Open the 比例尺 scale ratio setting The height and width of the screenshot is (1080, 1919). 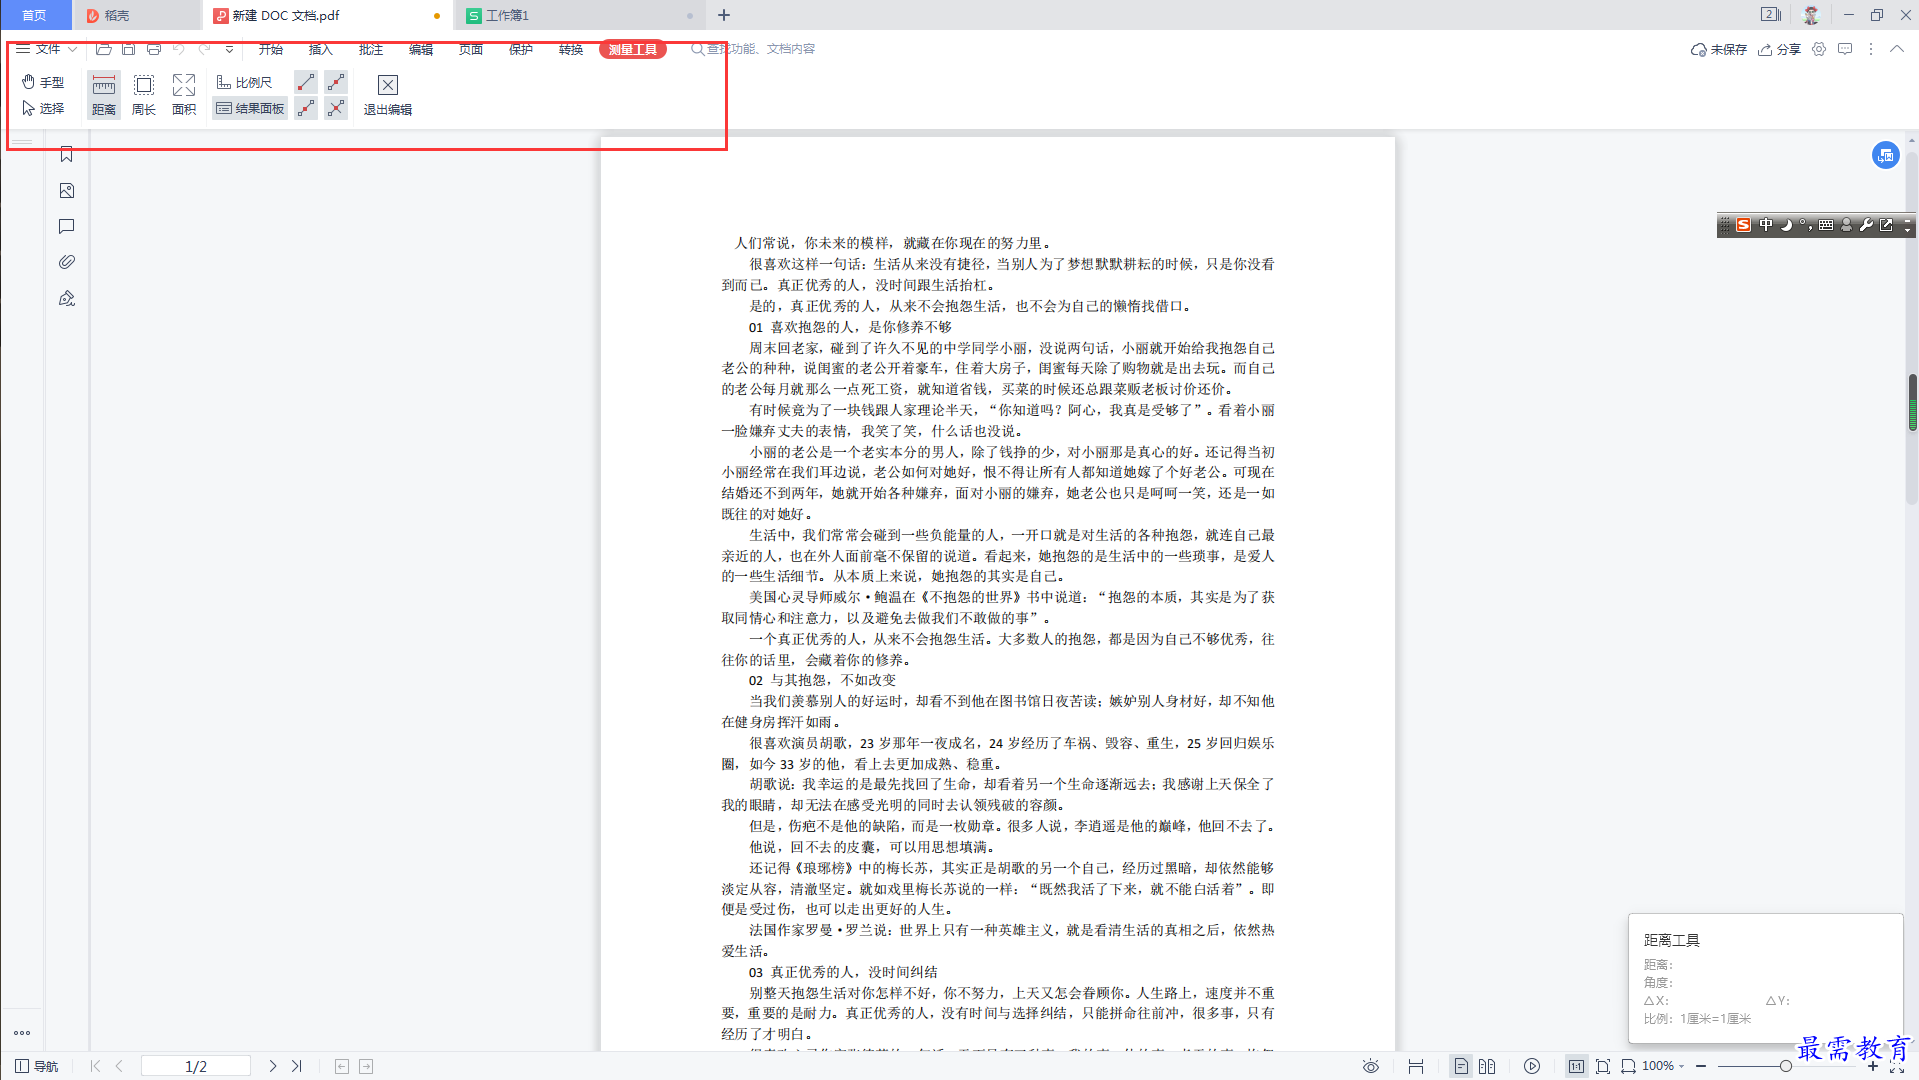[x=245, y=82]
